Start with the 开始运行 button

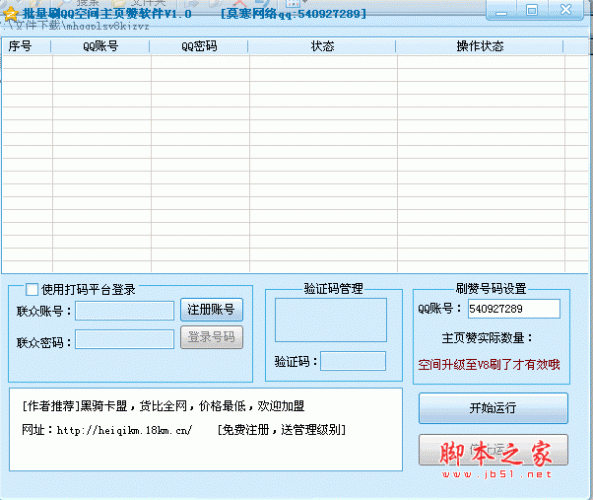(x=493, y=408)
